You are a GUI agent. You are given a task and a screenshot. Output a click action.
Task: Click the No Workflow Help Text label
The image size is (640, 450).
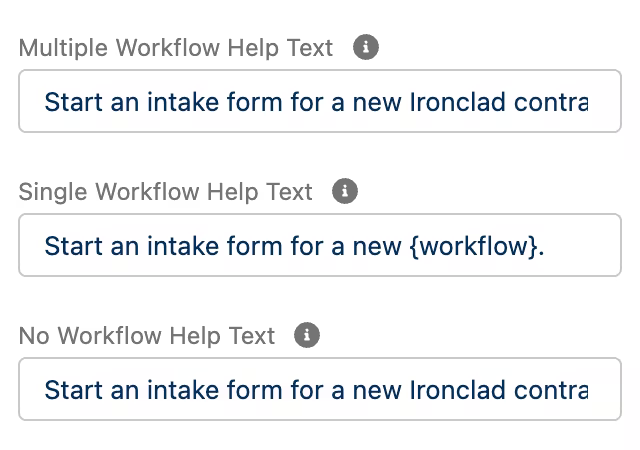pyautogui.click(x=147, y=336)
